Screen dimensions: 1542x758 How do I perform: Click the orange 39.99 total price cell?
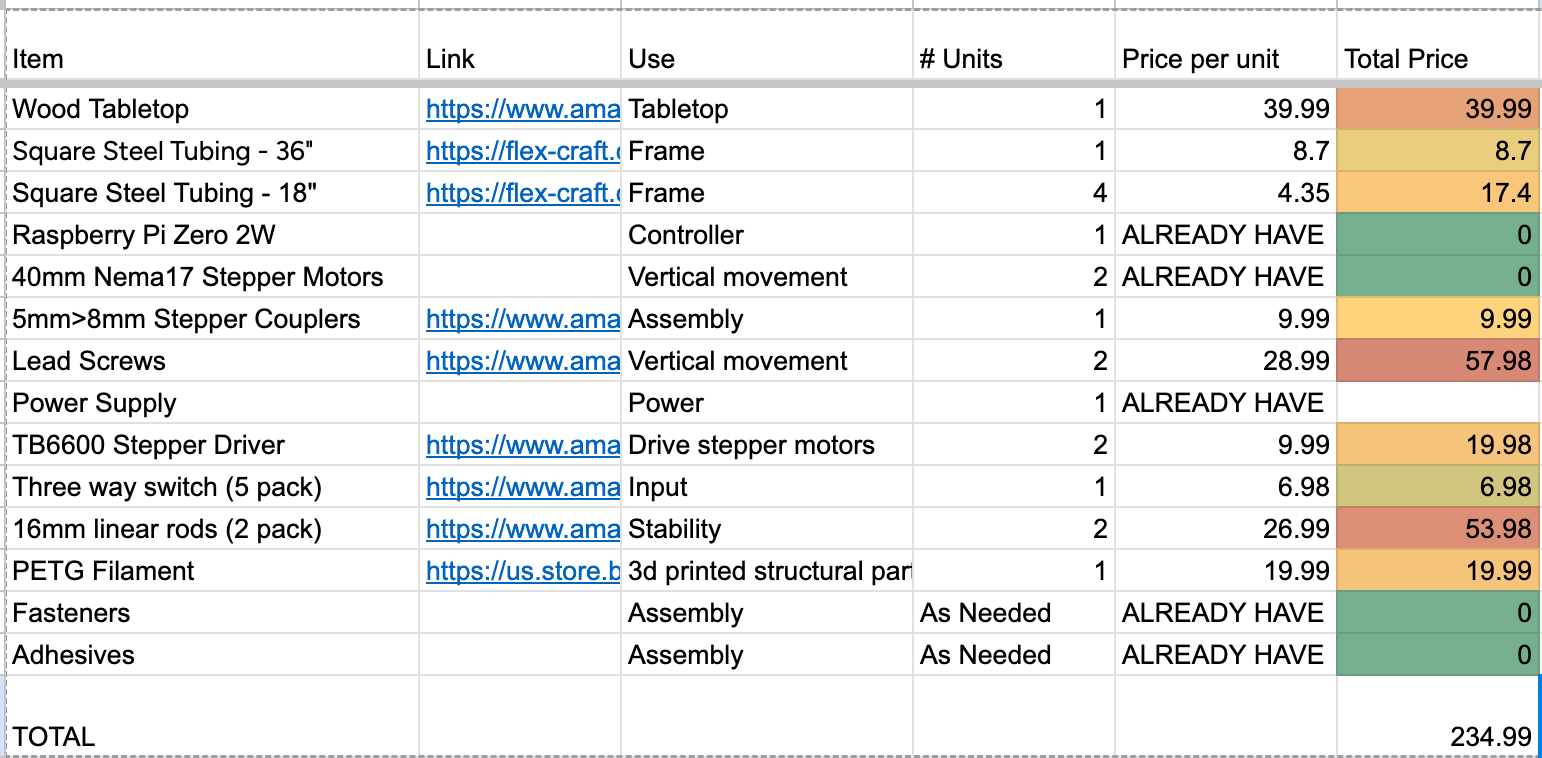click(1437, 109)
